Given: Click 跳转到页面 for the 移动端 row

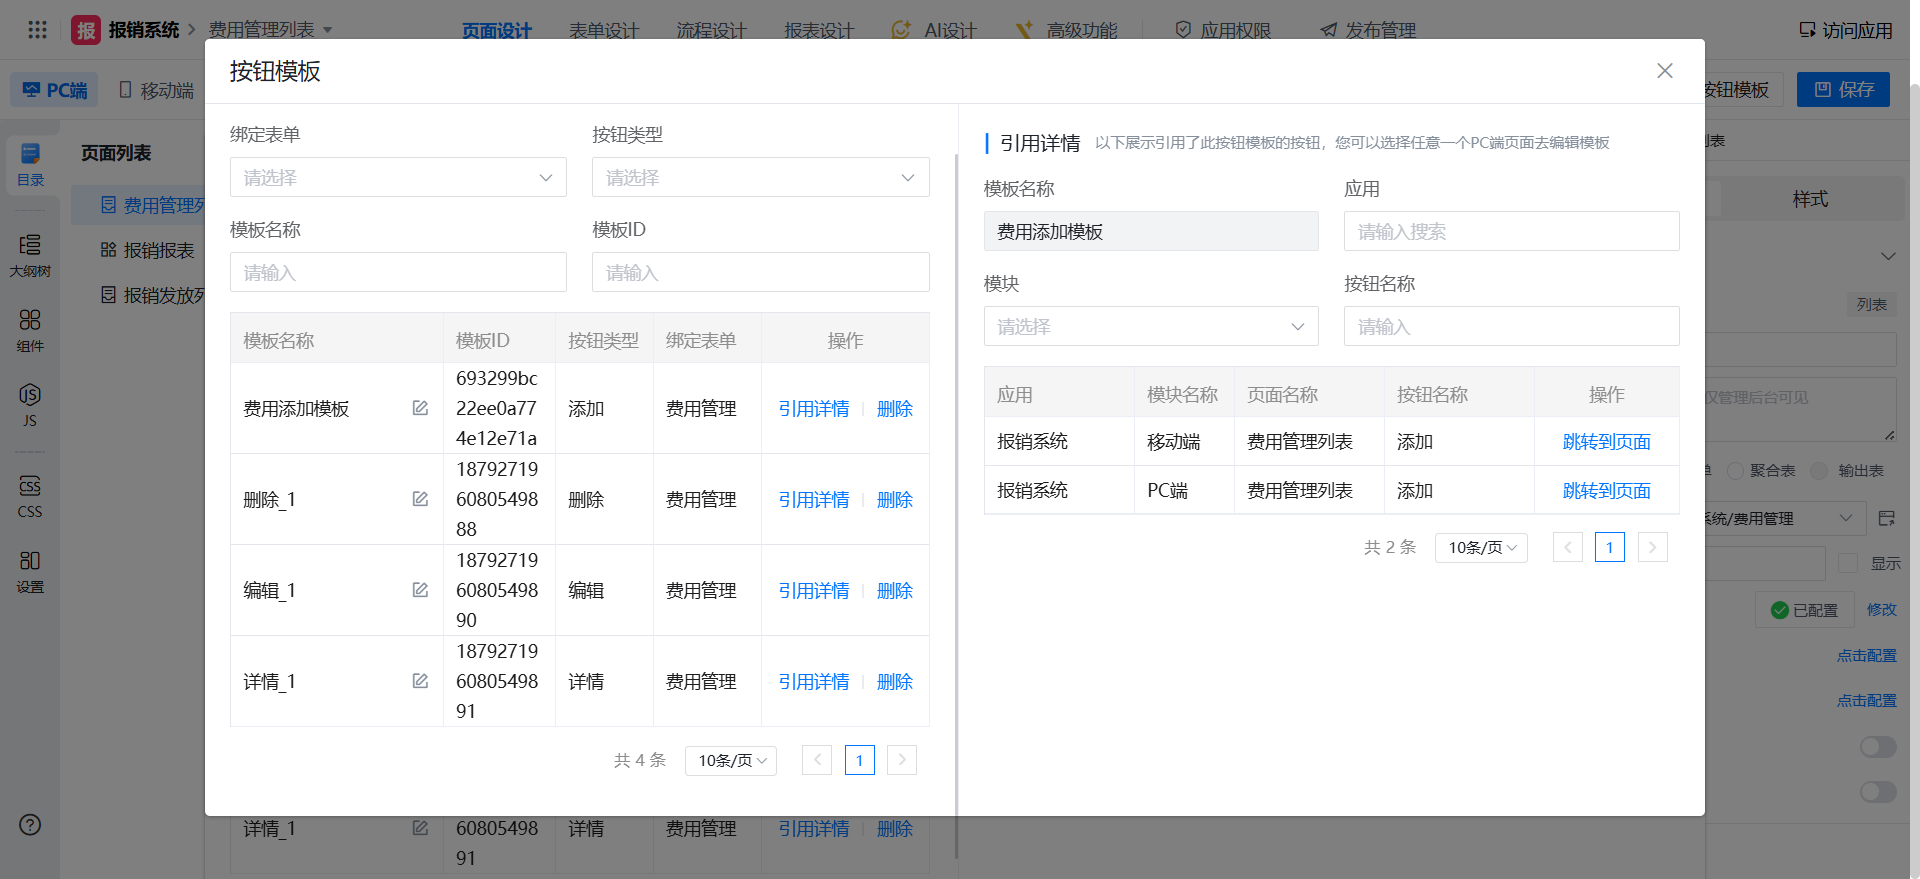Looking at the screenshot, I should (x=1606, y=442).
